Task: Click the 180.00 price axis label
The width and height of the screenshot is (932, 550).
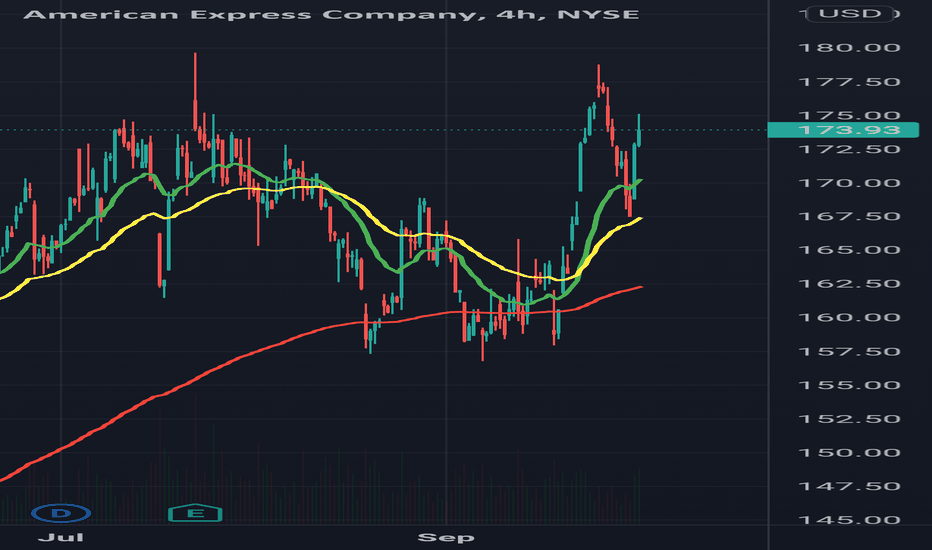Action: point(849,48)
